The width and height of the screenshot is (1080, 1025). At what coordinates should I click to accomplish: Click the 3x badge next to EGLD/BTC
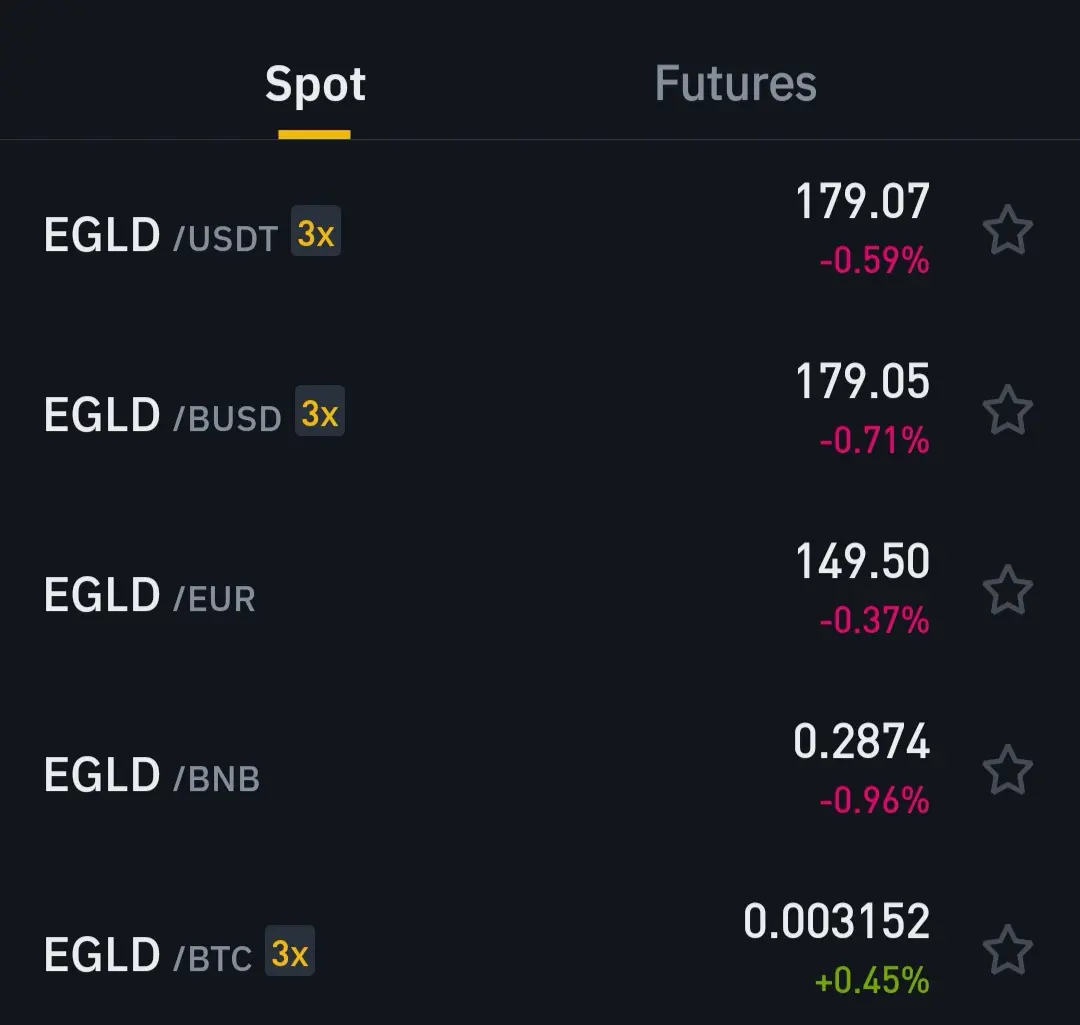click(289, 951)
